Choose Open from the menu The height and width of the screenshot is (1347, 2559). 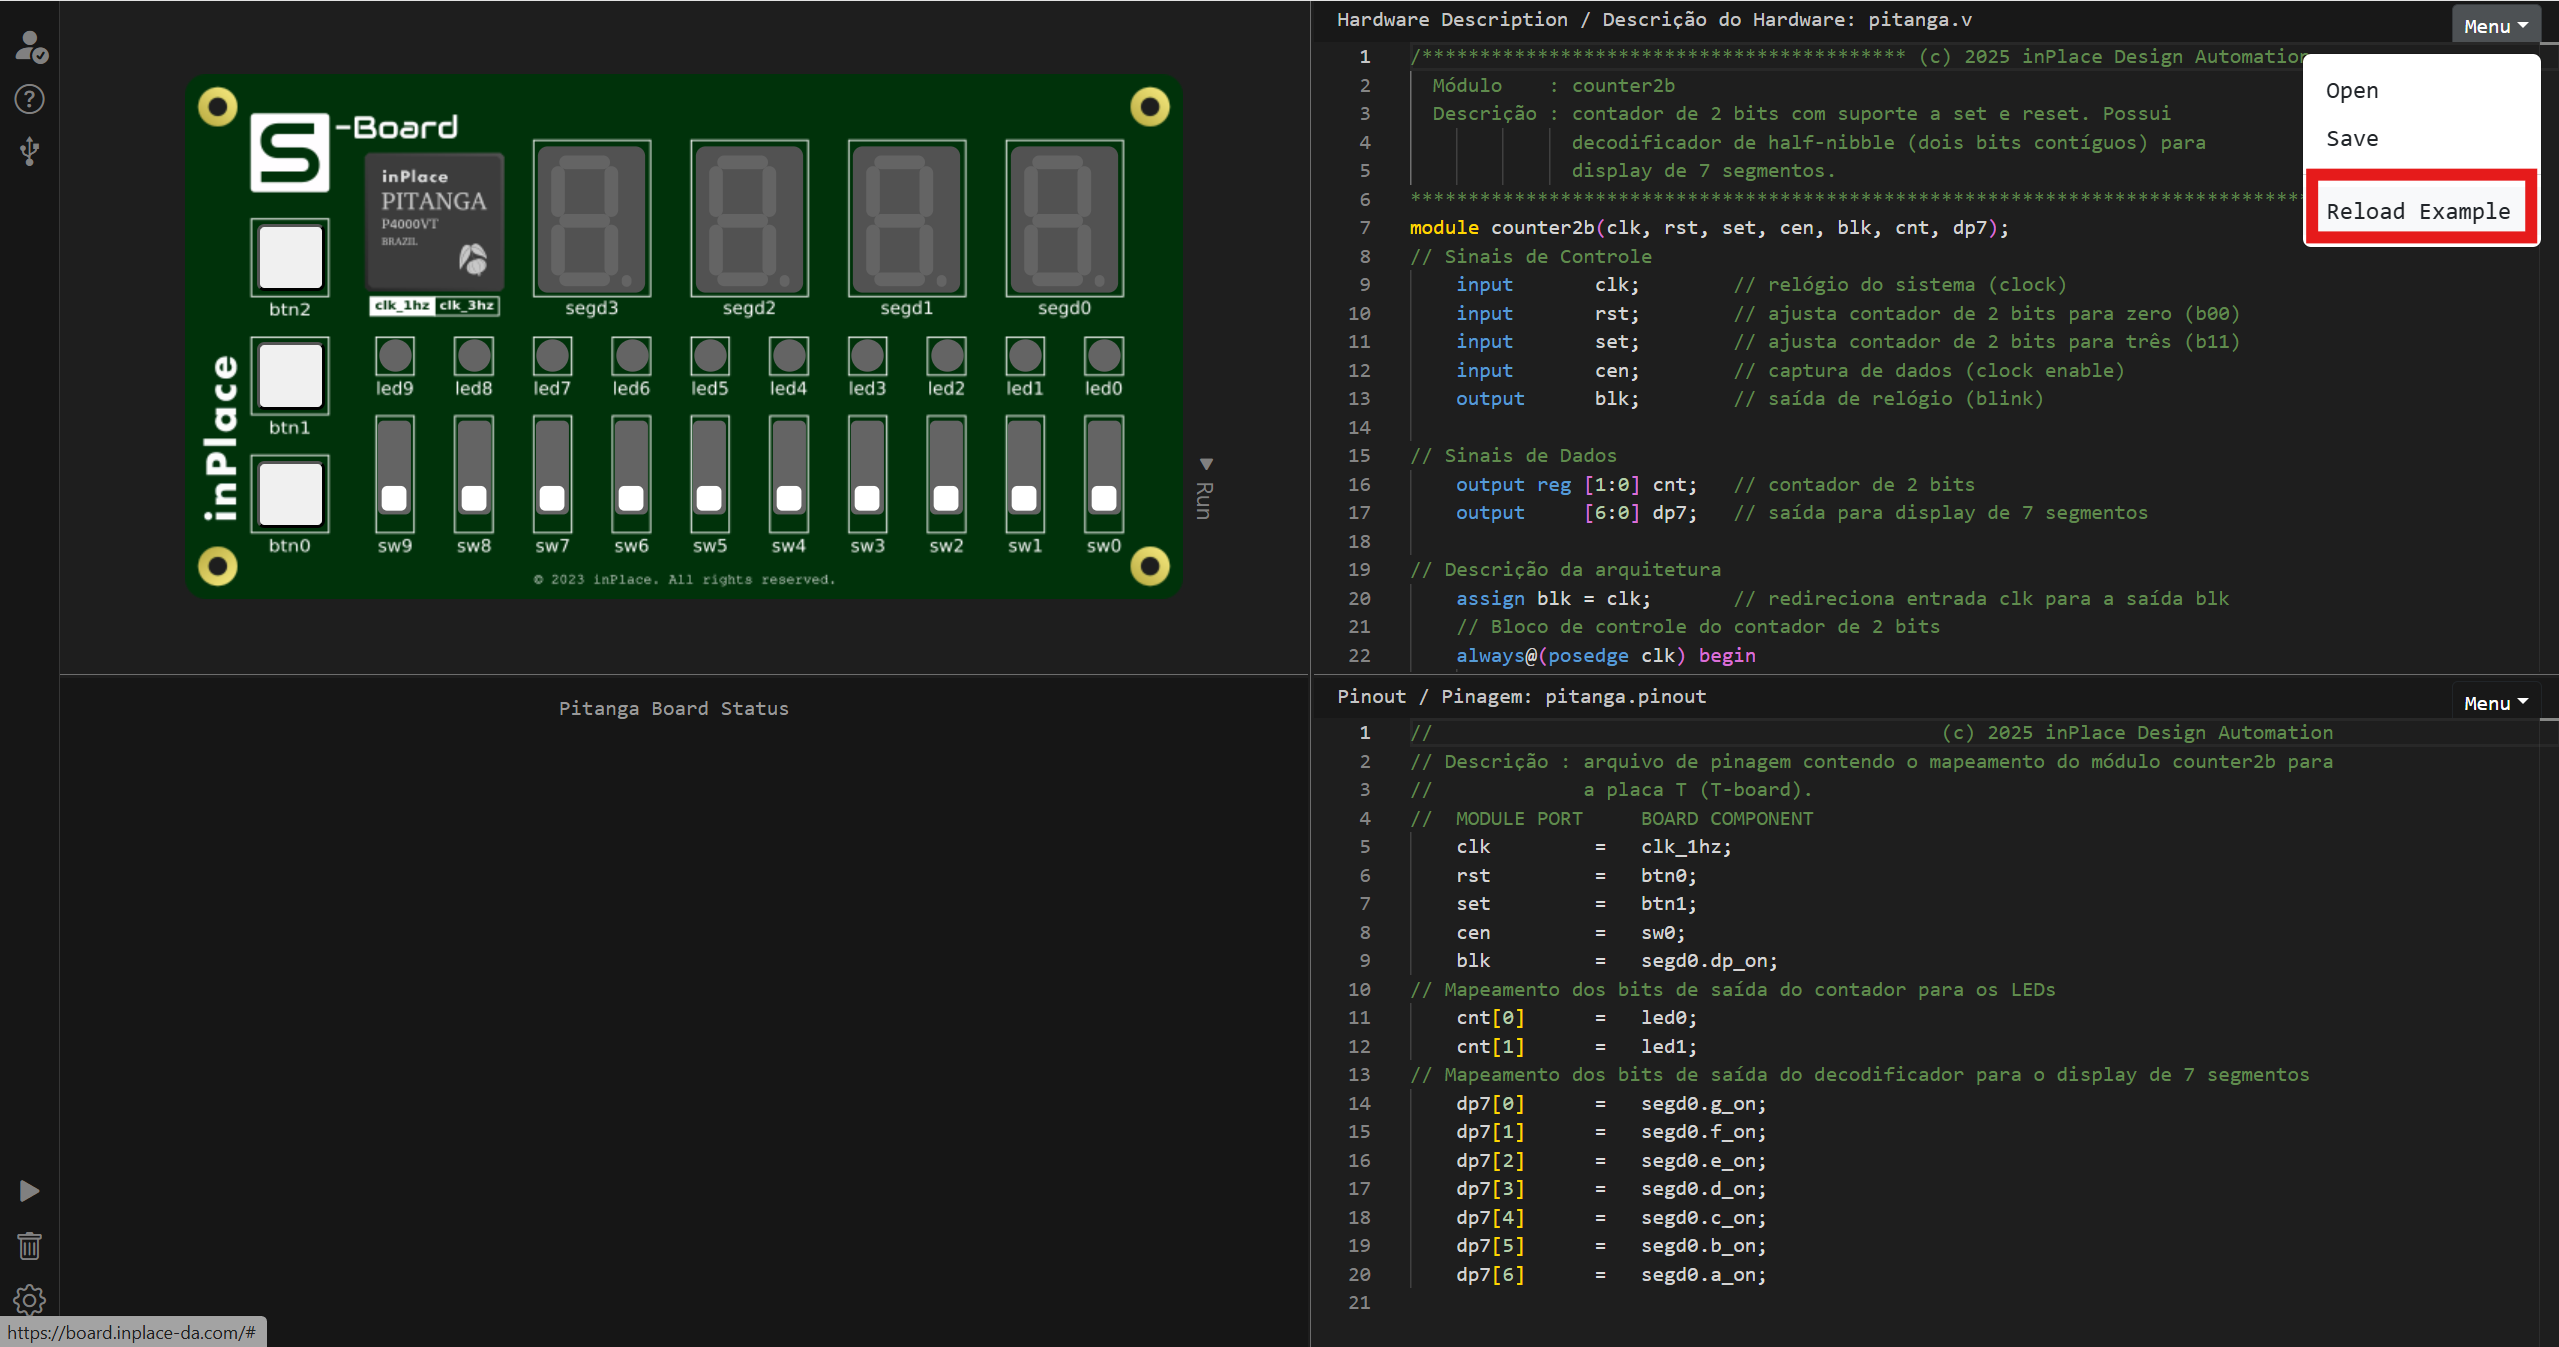pyautogui.click(x=2352, y=91)
